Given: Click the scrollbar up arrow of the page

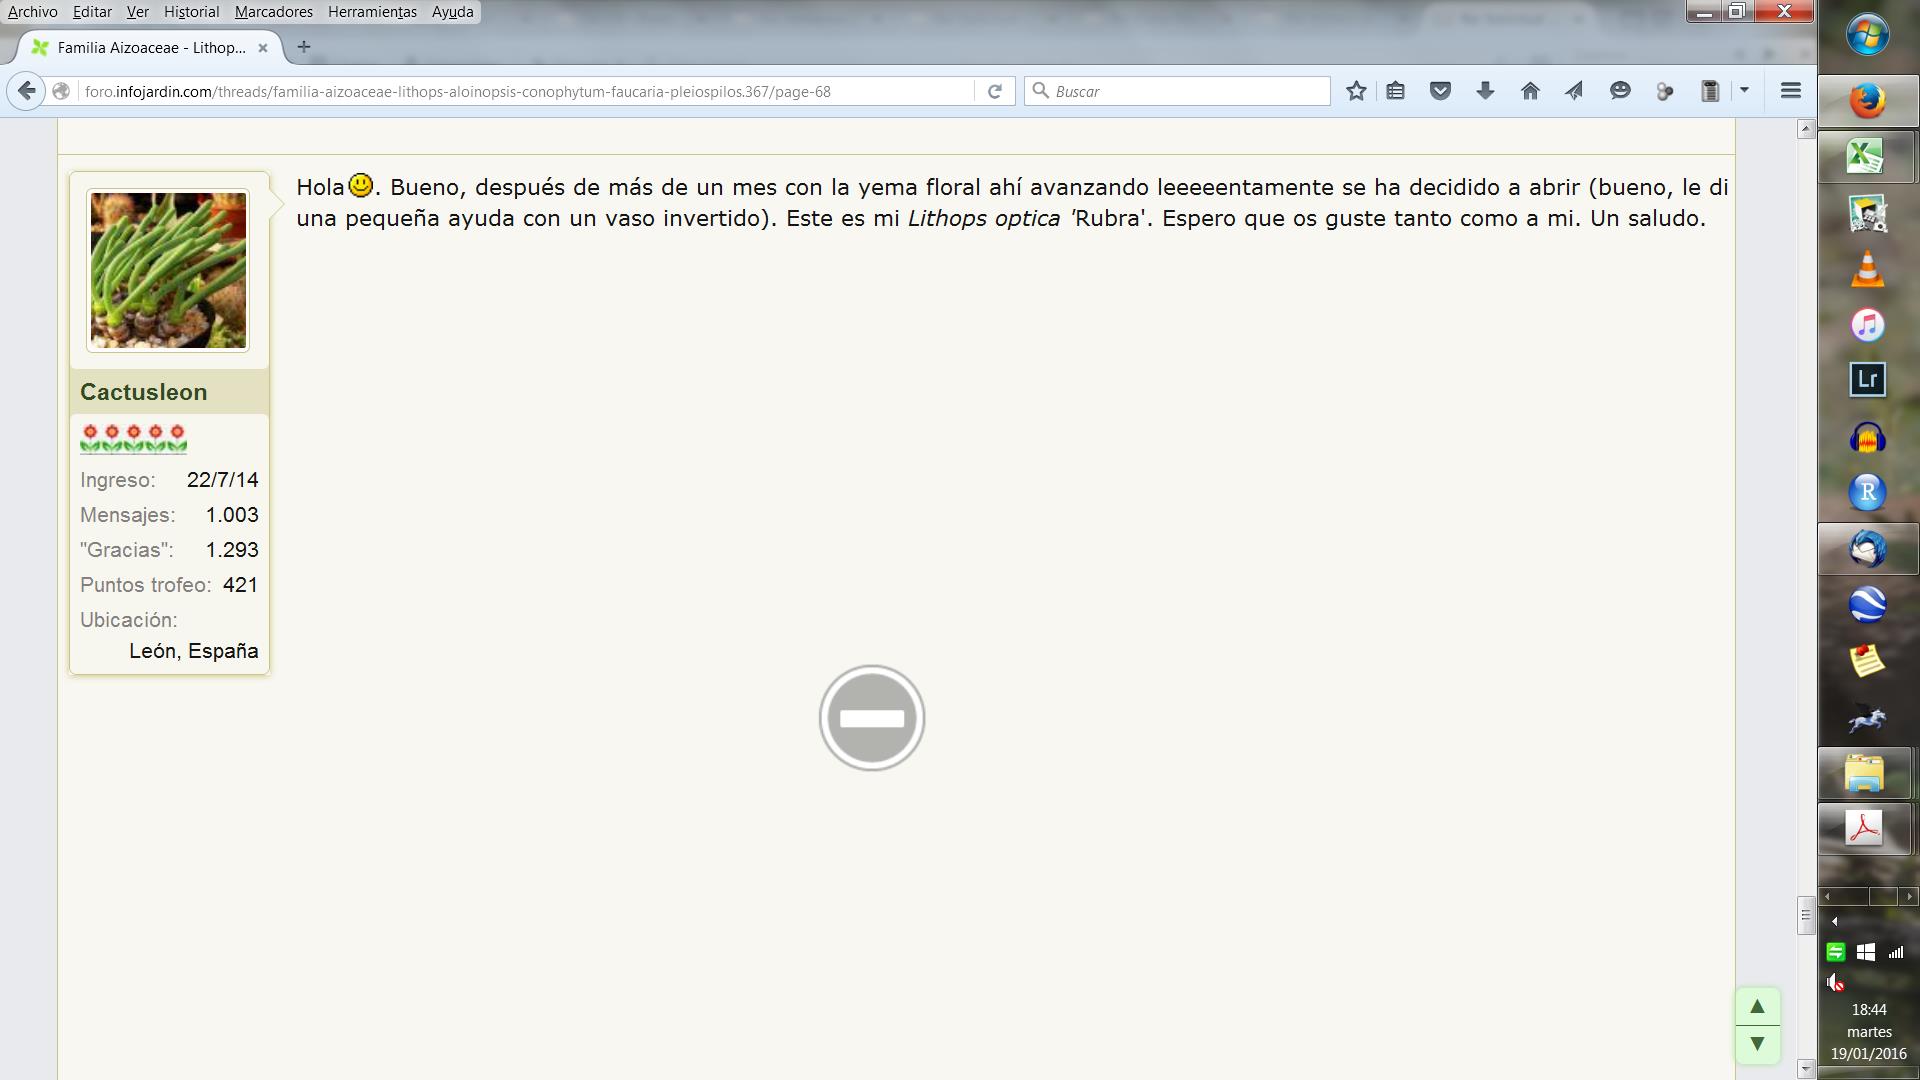Looking at the screenshot, I should (1806, 128).
